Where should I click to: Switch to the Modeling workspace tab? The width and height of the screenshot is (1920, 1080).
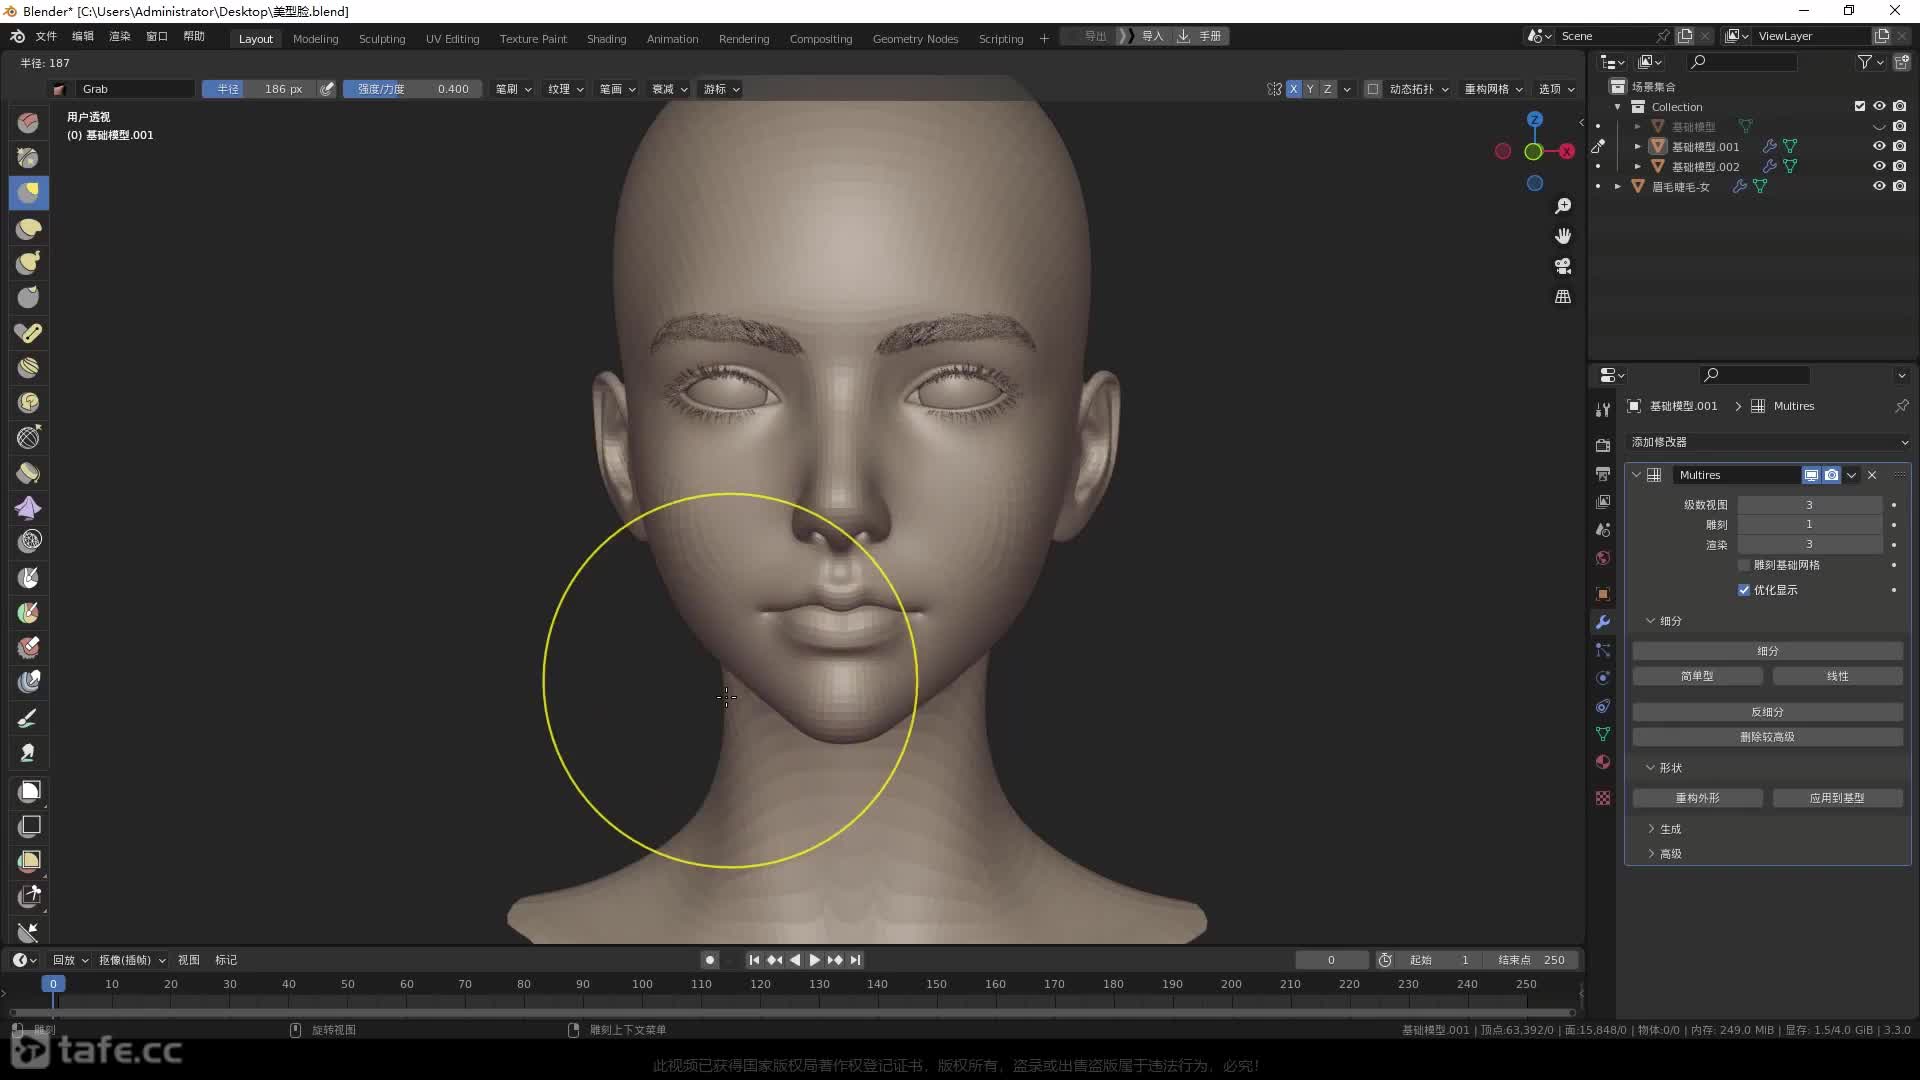315,38
